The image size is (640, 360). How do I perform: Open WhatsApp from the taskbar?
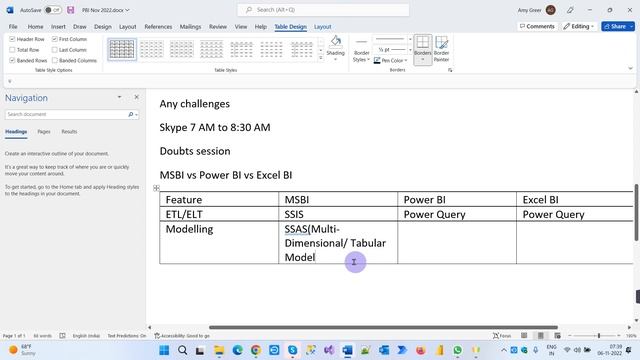pos(458,350)
